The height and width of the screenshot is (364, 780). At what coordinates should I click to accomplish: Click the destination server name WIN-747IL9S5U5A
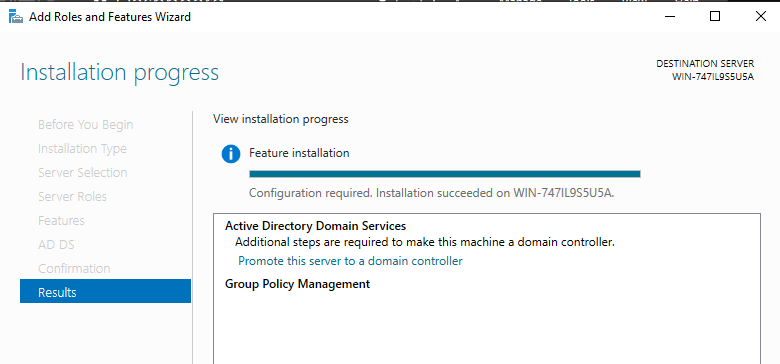coord(713,77)
